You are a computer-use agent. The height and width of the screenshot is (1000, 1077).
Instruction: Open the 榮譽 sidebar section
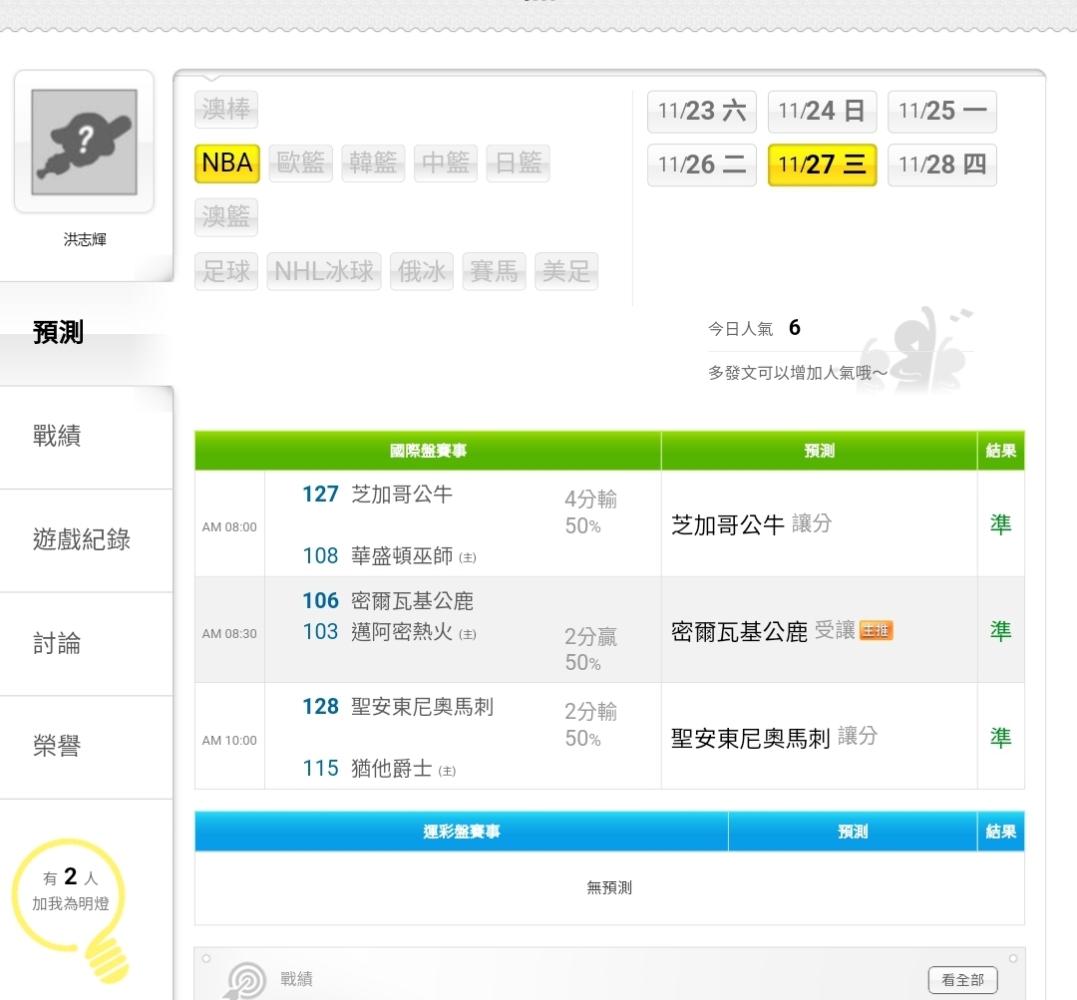point(58,746)
